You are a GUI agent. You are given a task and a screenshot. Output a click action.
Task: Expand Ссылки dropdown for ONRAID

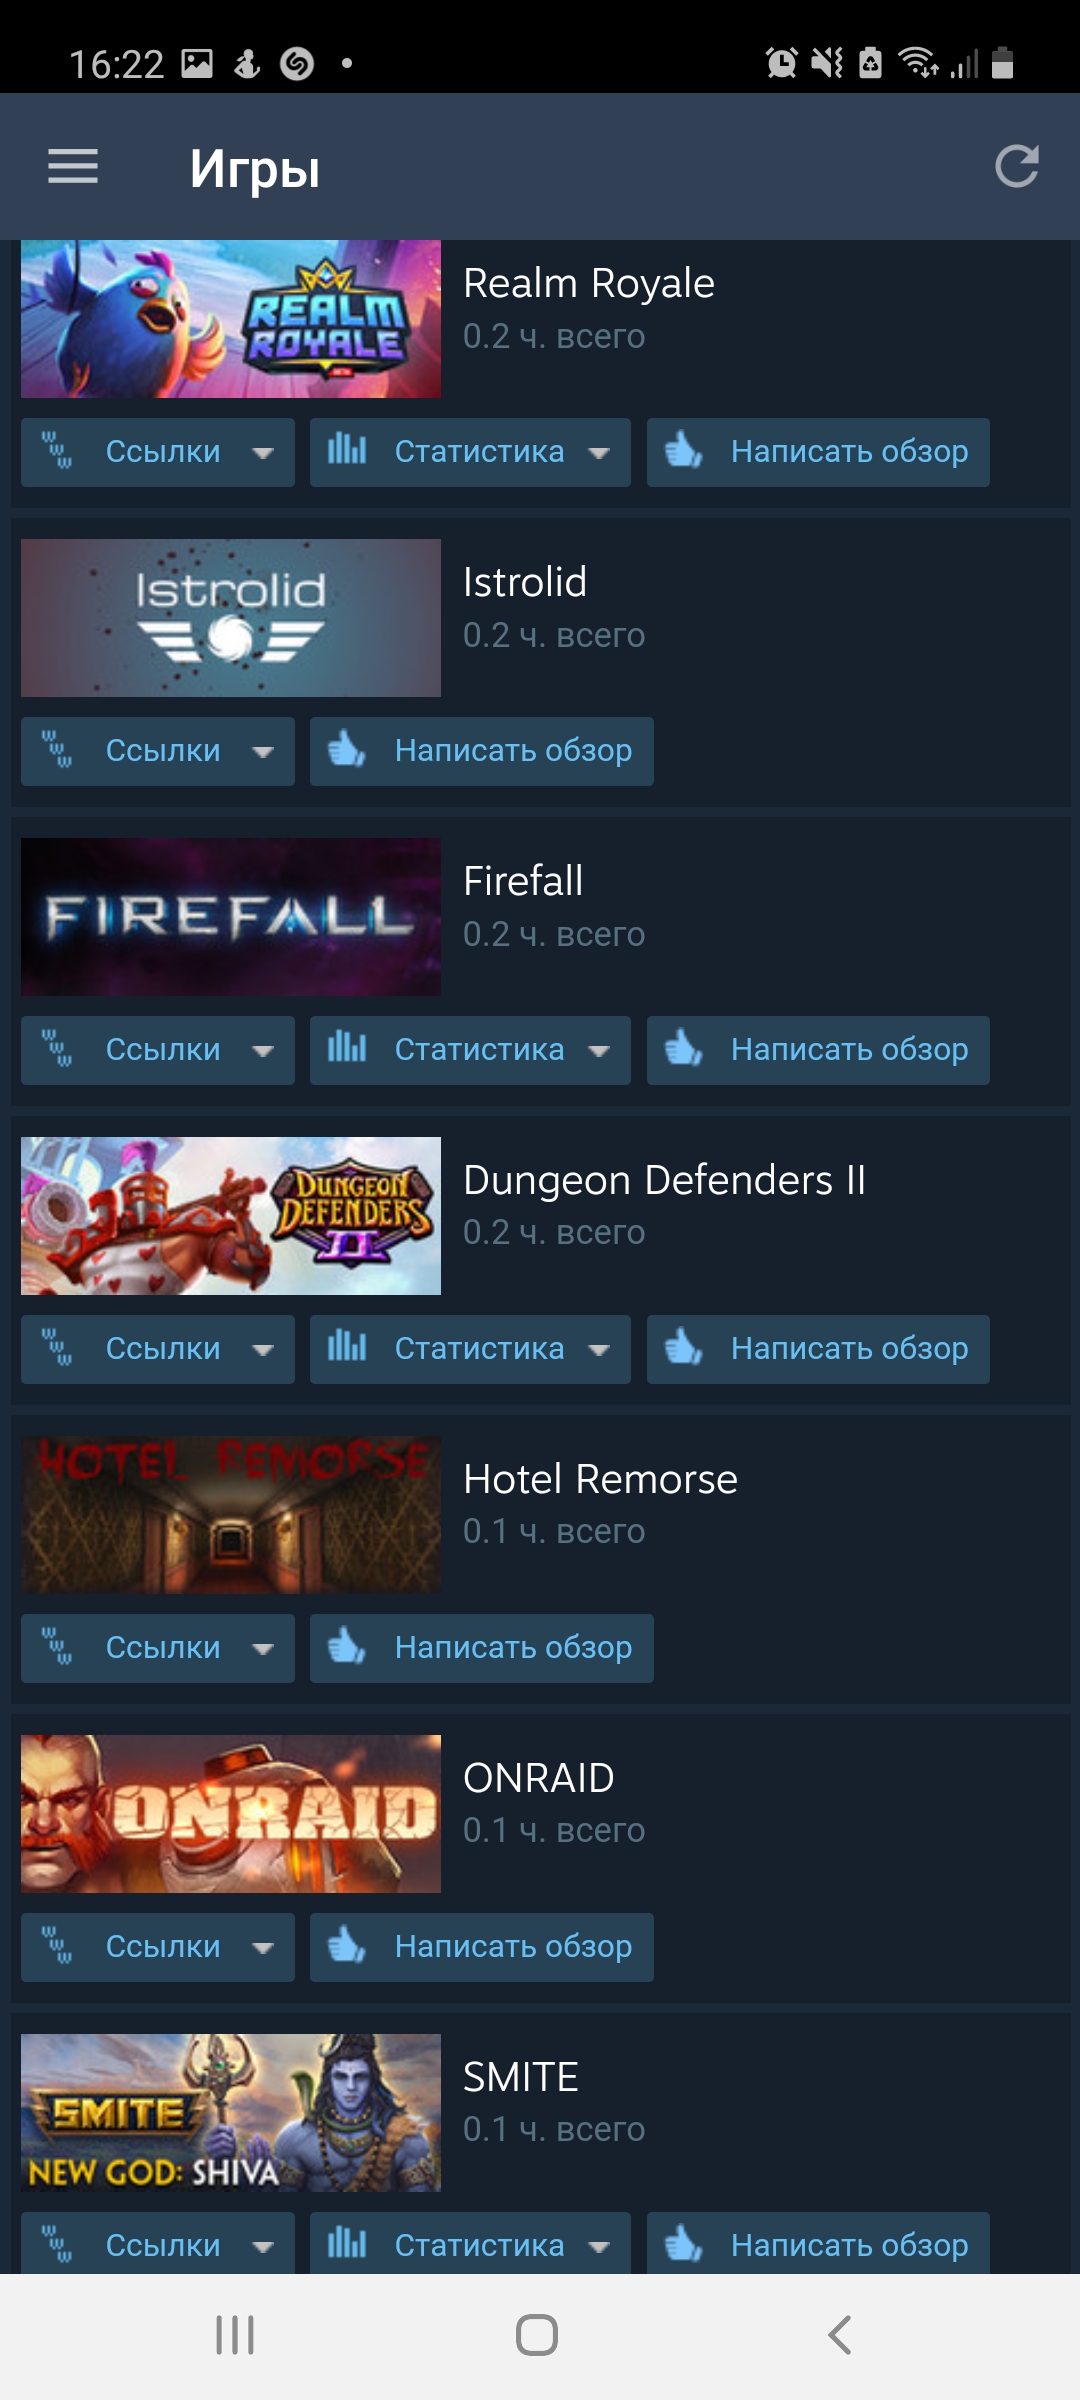point(158,1947)
